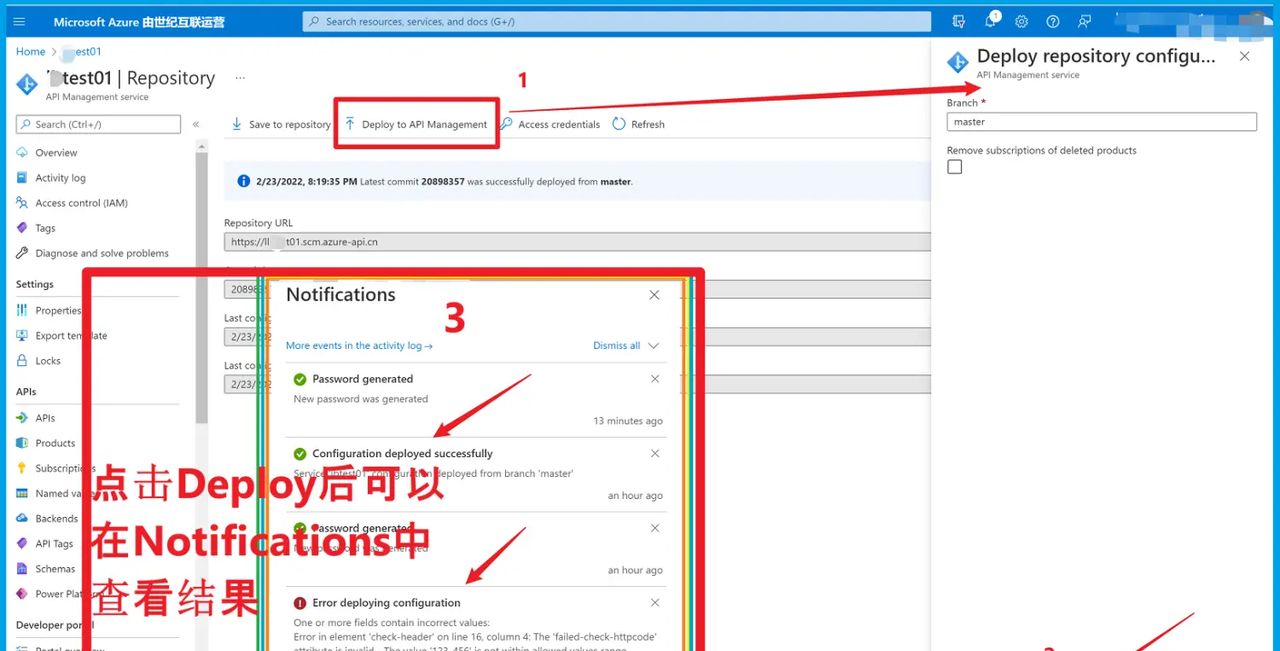The image size is (1280, 651).
Task: Open the ellipsis menu next to Repository
Action: pyautogui.click(x=240, y=77)
